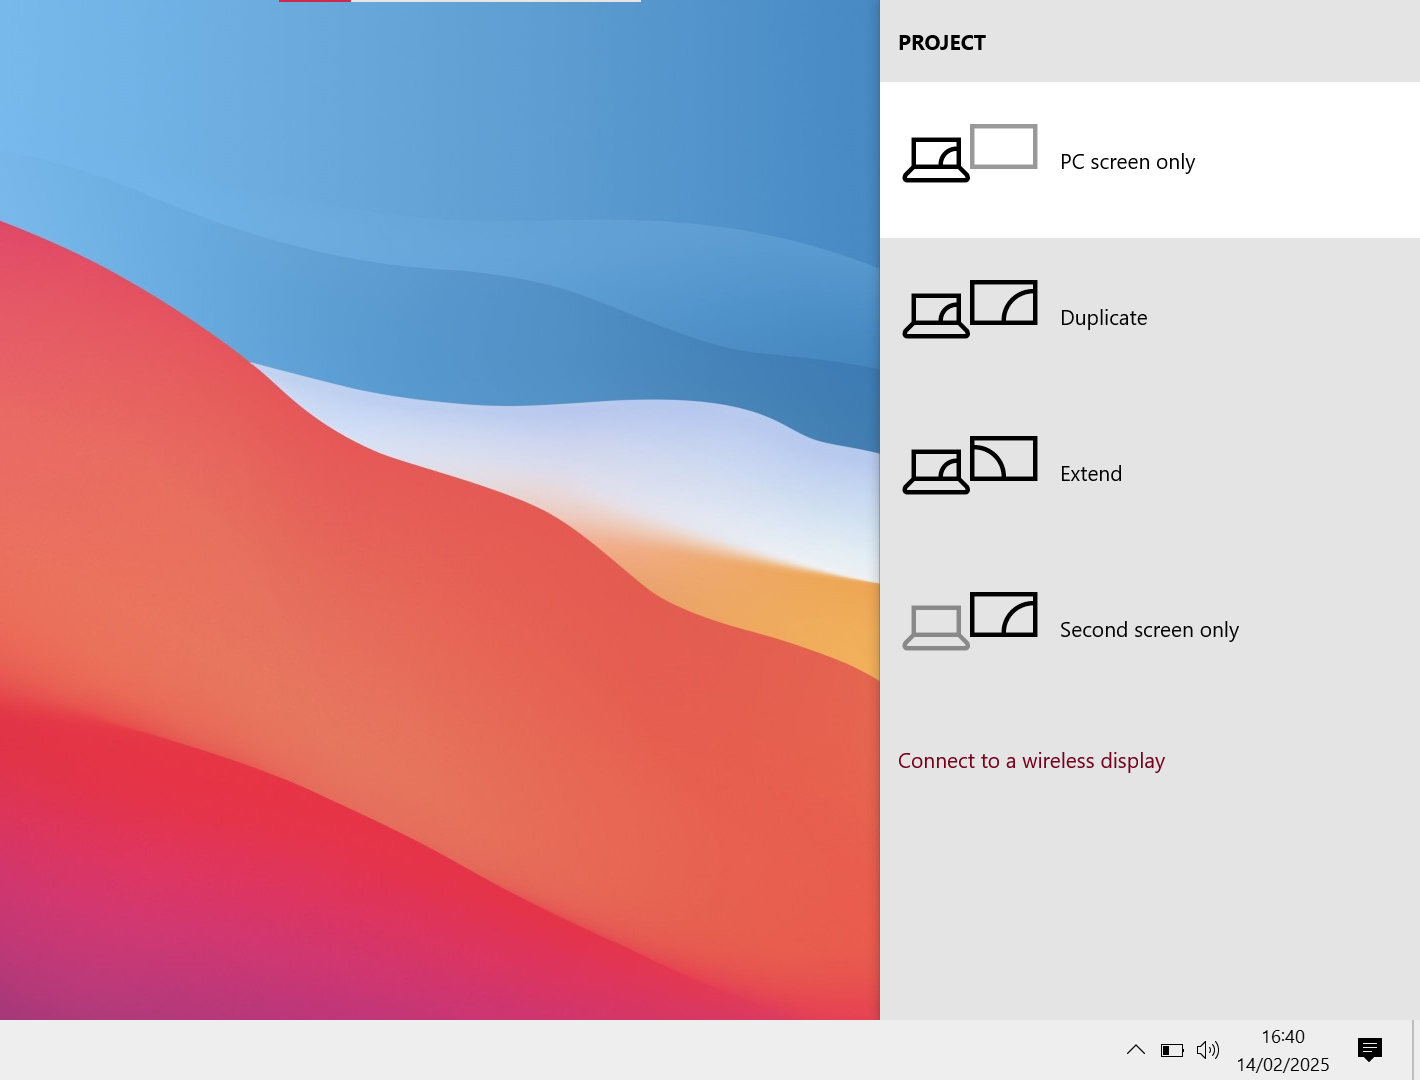Screen dimensions: 1420x1080
Task: Check the battery status icon in the tray
Action: 1172,1050
